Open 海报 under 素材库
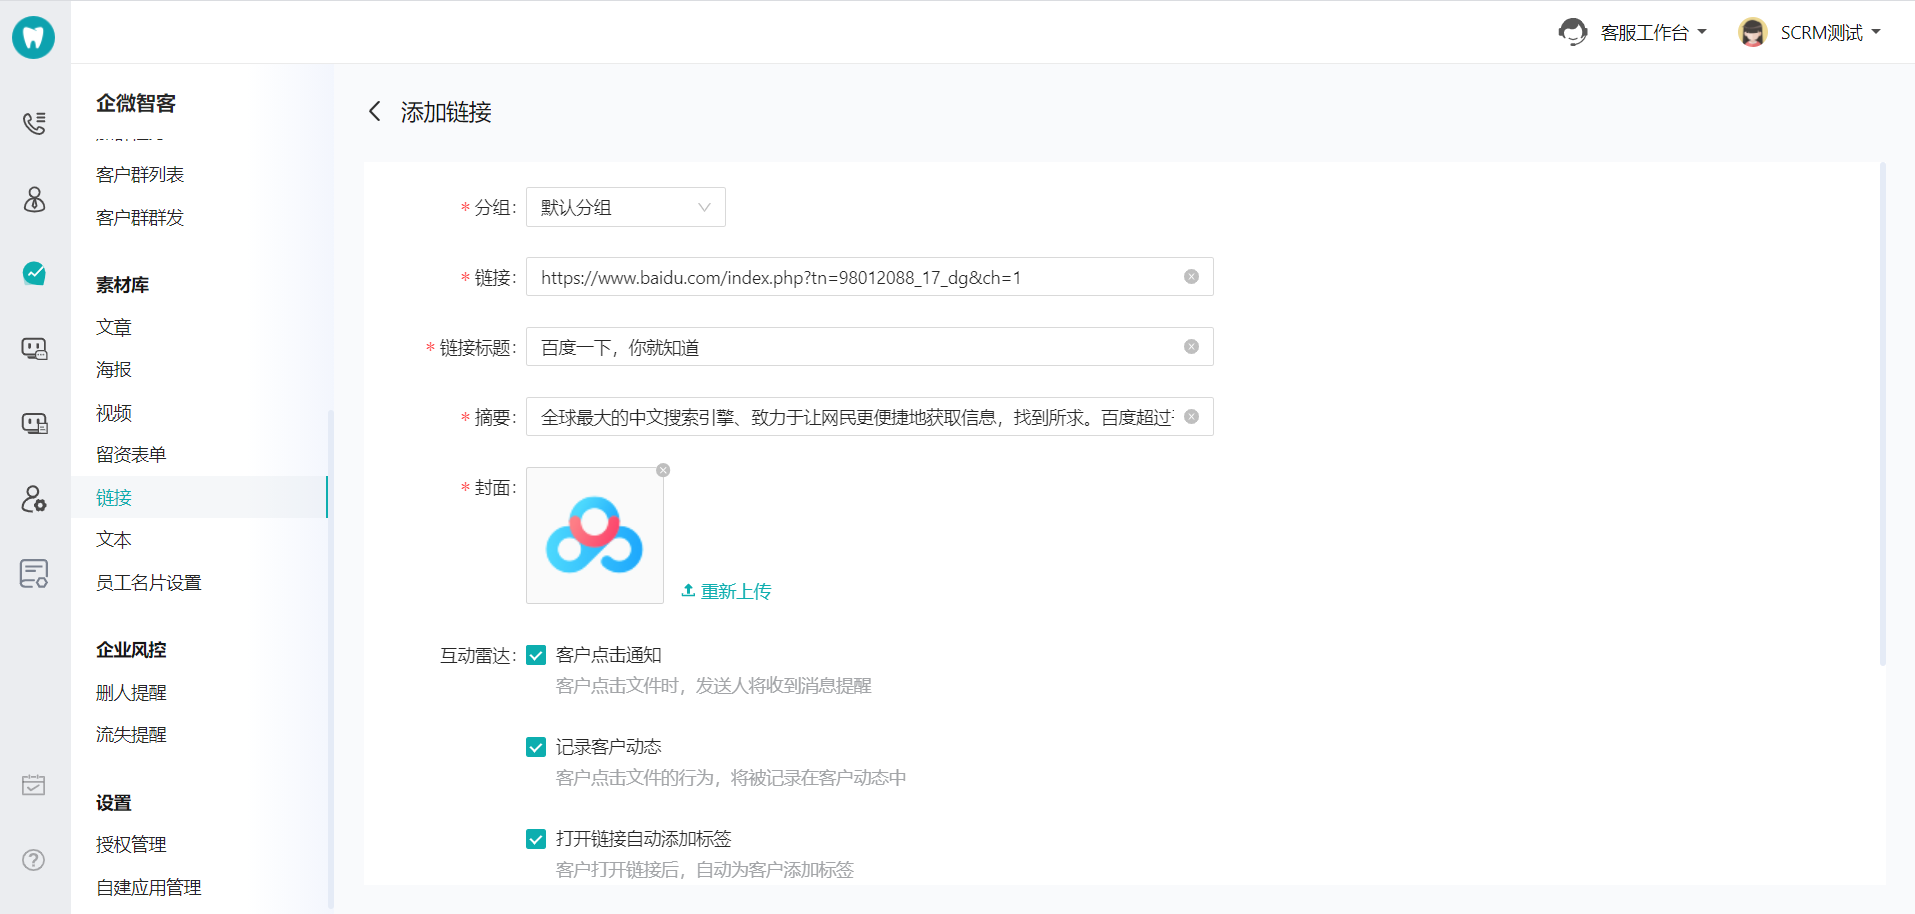 coord(114,370)
